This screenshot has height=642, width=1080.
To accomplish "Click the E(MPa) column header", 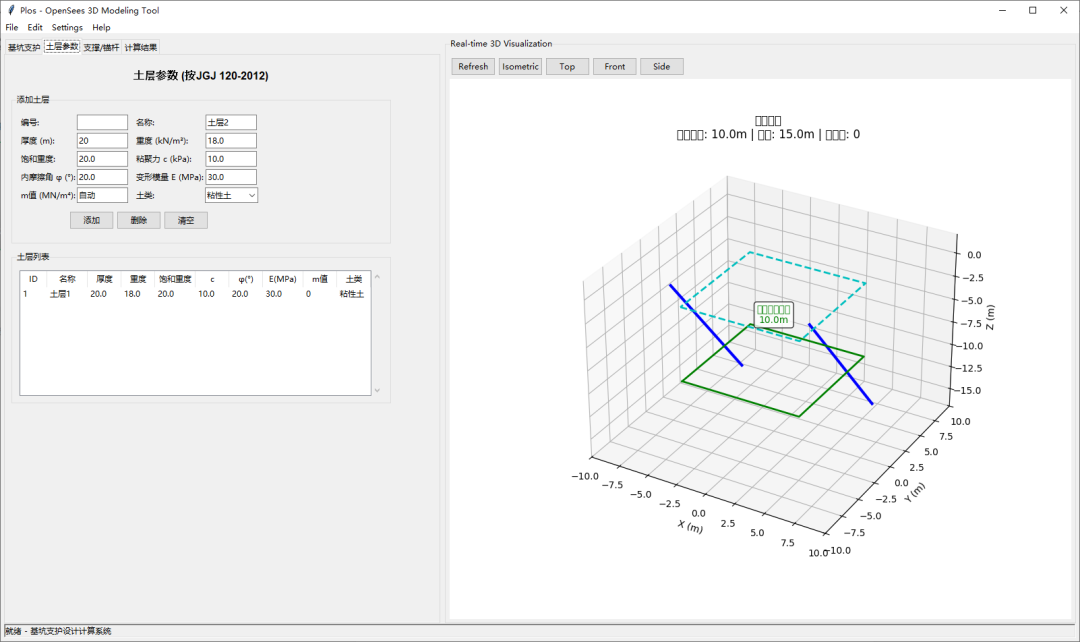I will pyautogui.click(x=282, y=279).
